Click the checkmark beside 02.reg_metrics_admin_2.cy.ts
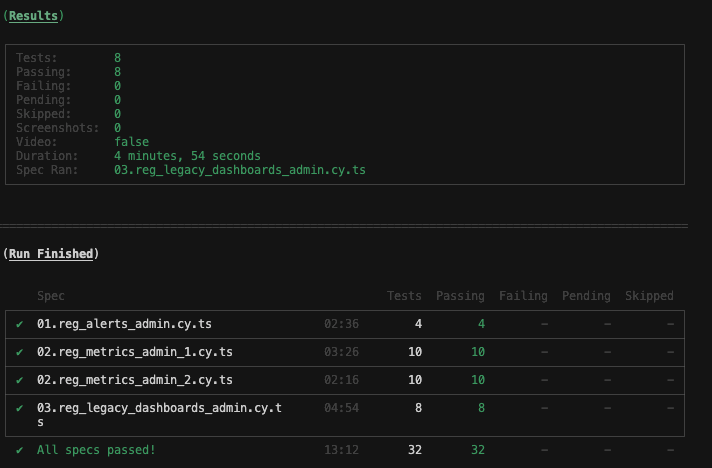This screenshot has height=468, width=712. pyautogui.click(x=19, y=380)
